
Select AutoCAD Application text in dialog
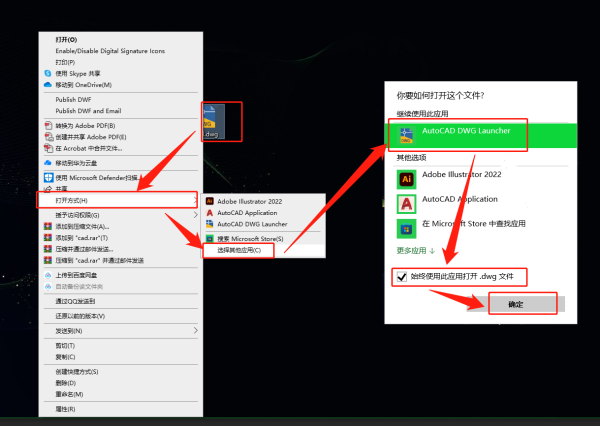tap(460, 199)
